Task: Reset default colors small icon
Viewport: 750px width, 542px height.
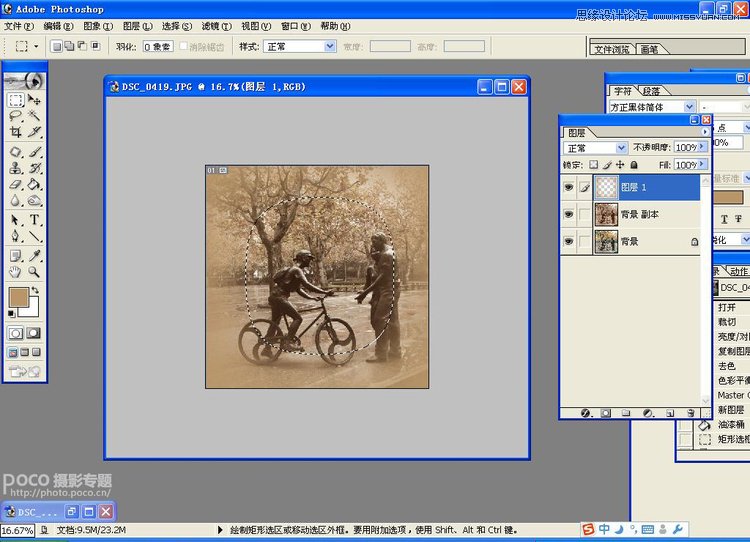Action: 11,314
